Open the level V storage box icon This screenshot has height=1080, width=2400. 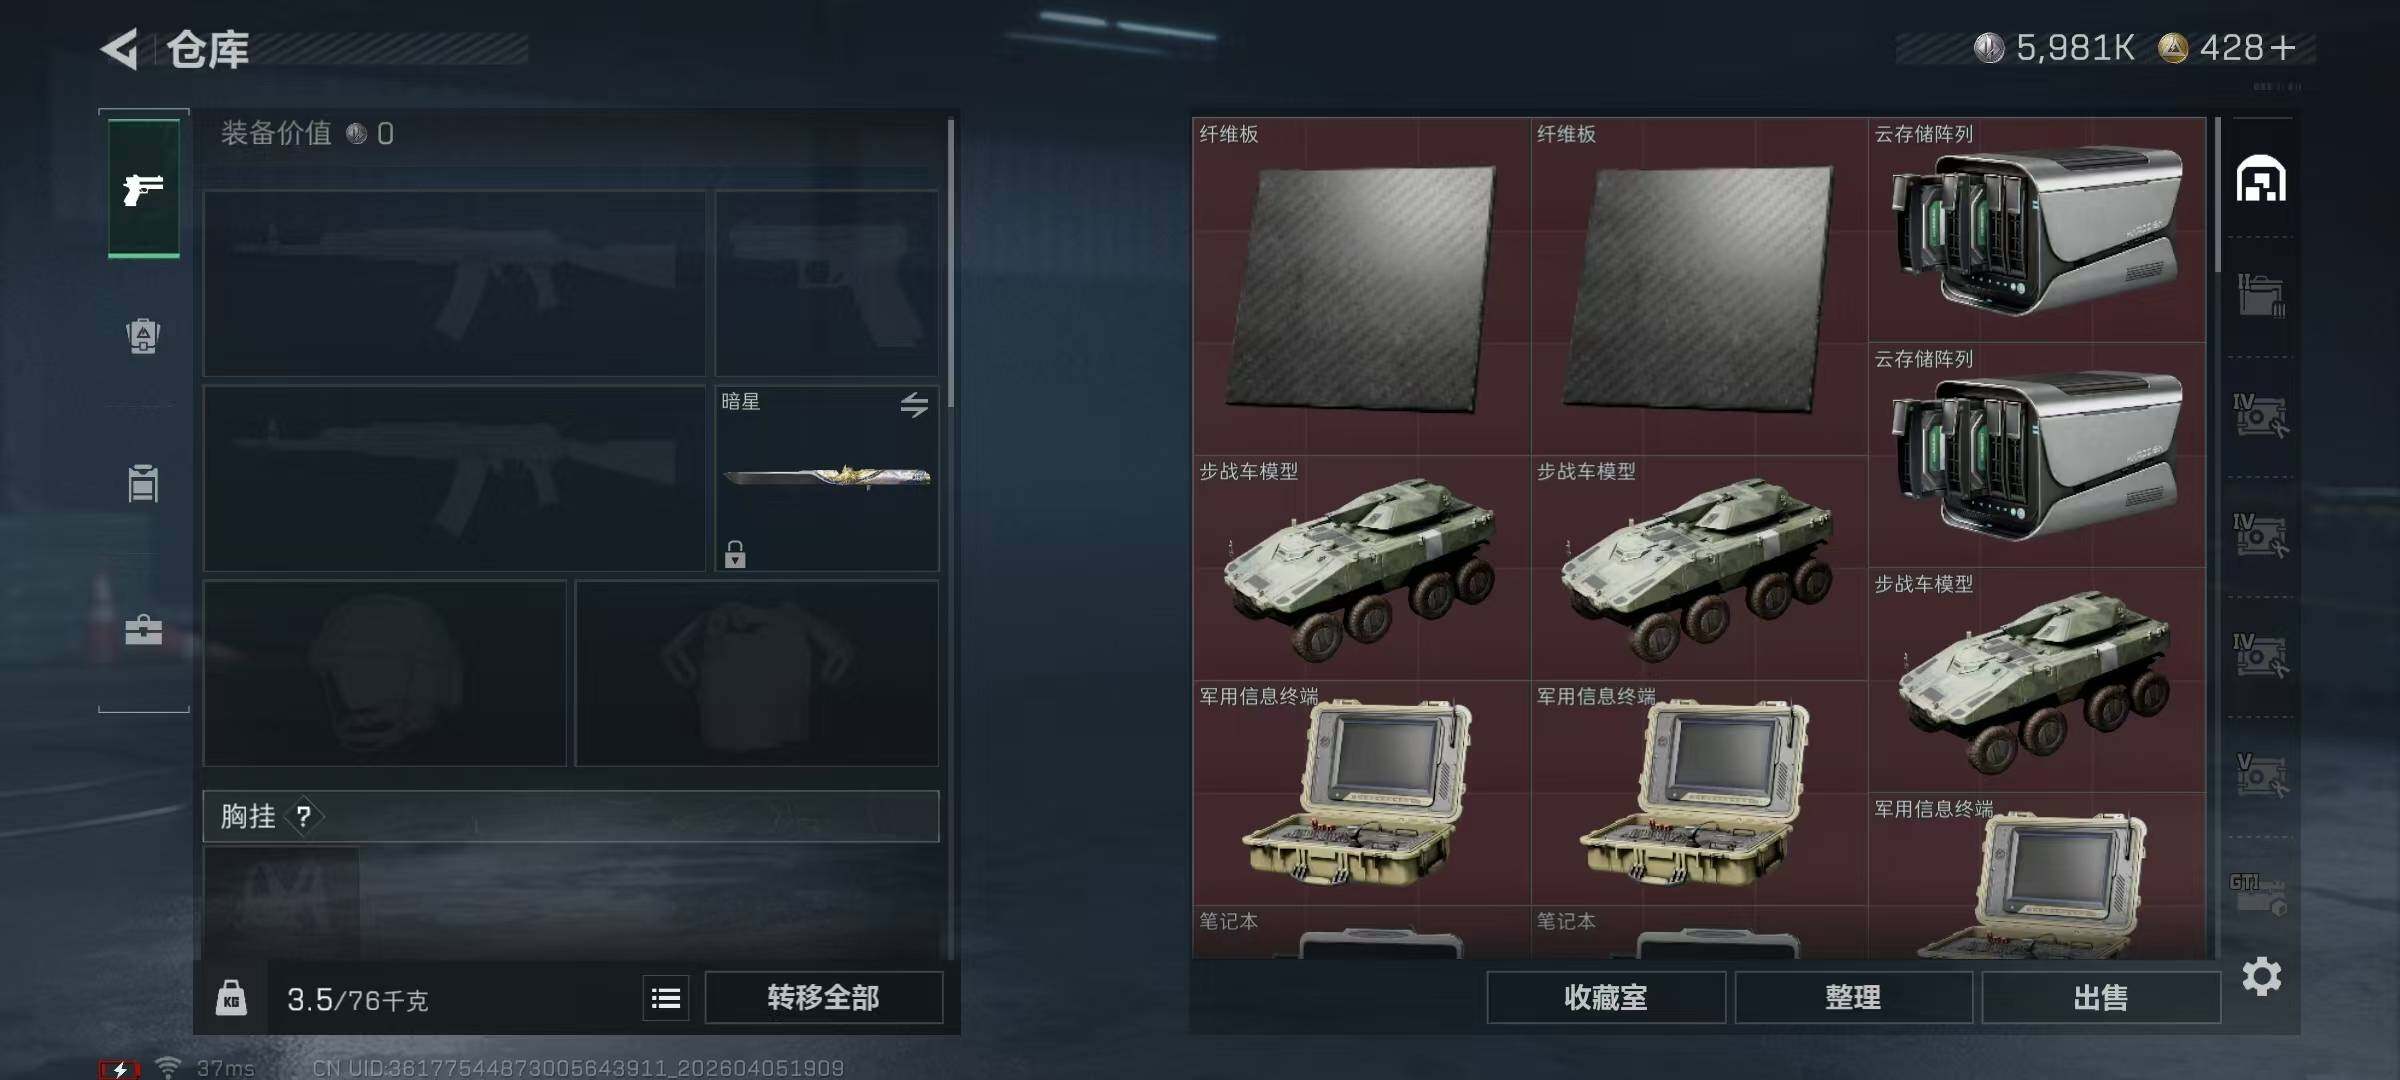tap(2260, 775)
